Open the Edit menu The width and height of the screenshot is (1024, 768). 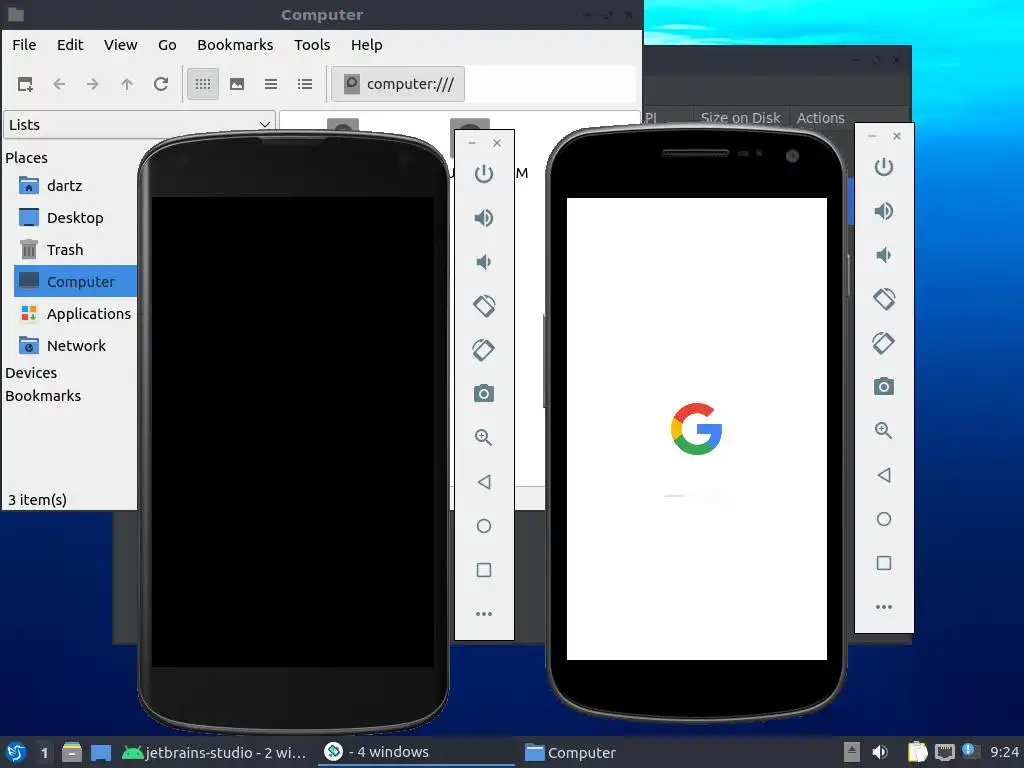[x=70, y=45]
